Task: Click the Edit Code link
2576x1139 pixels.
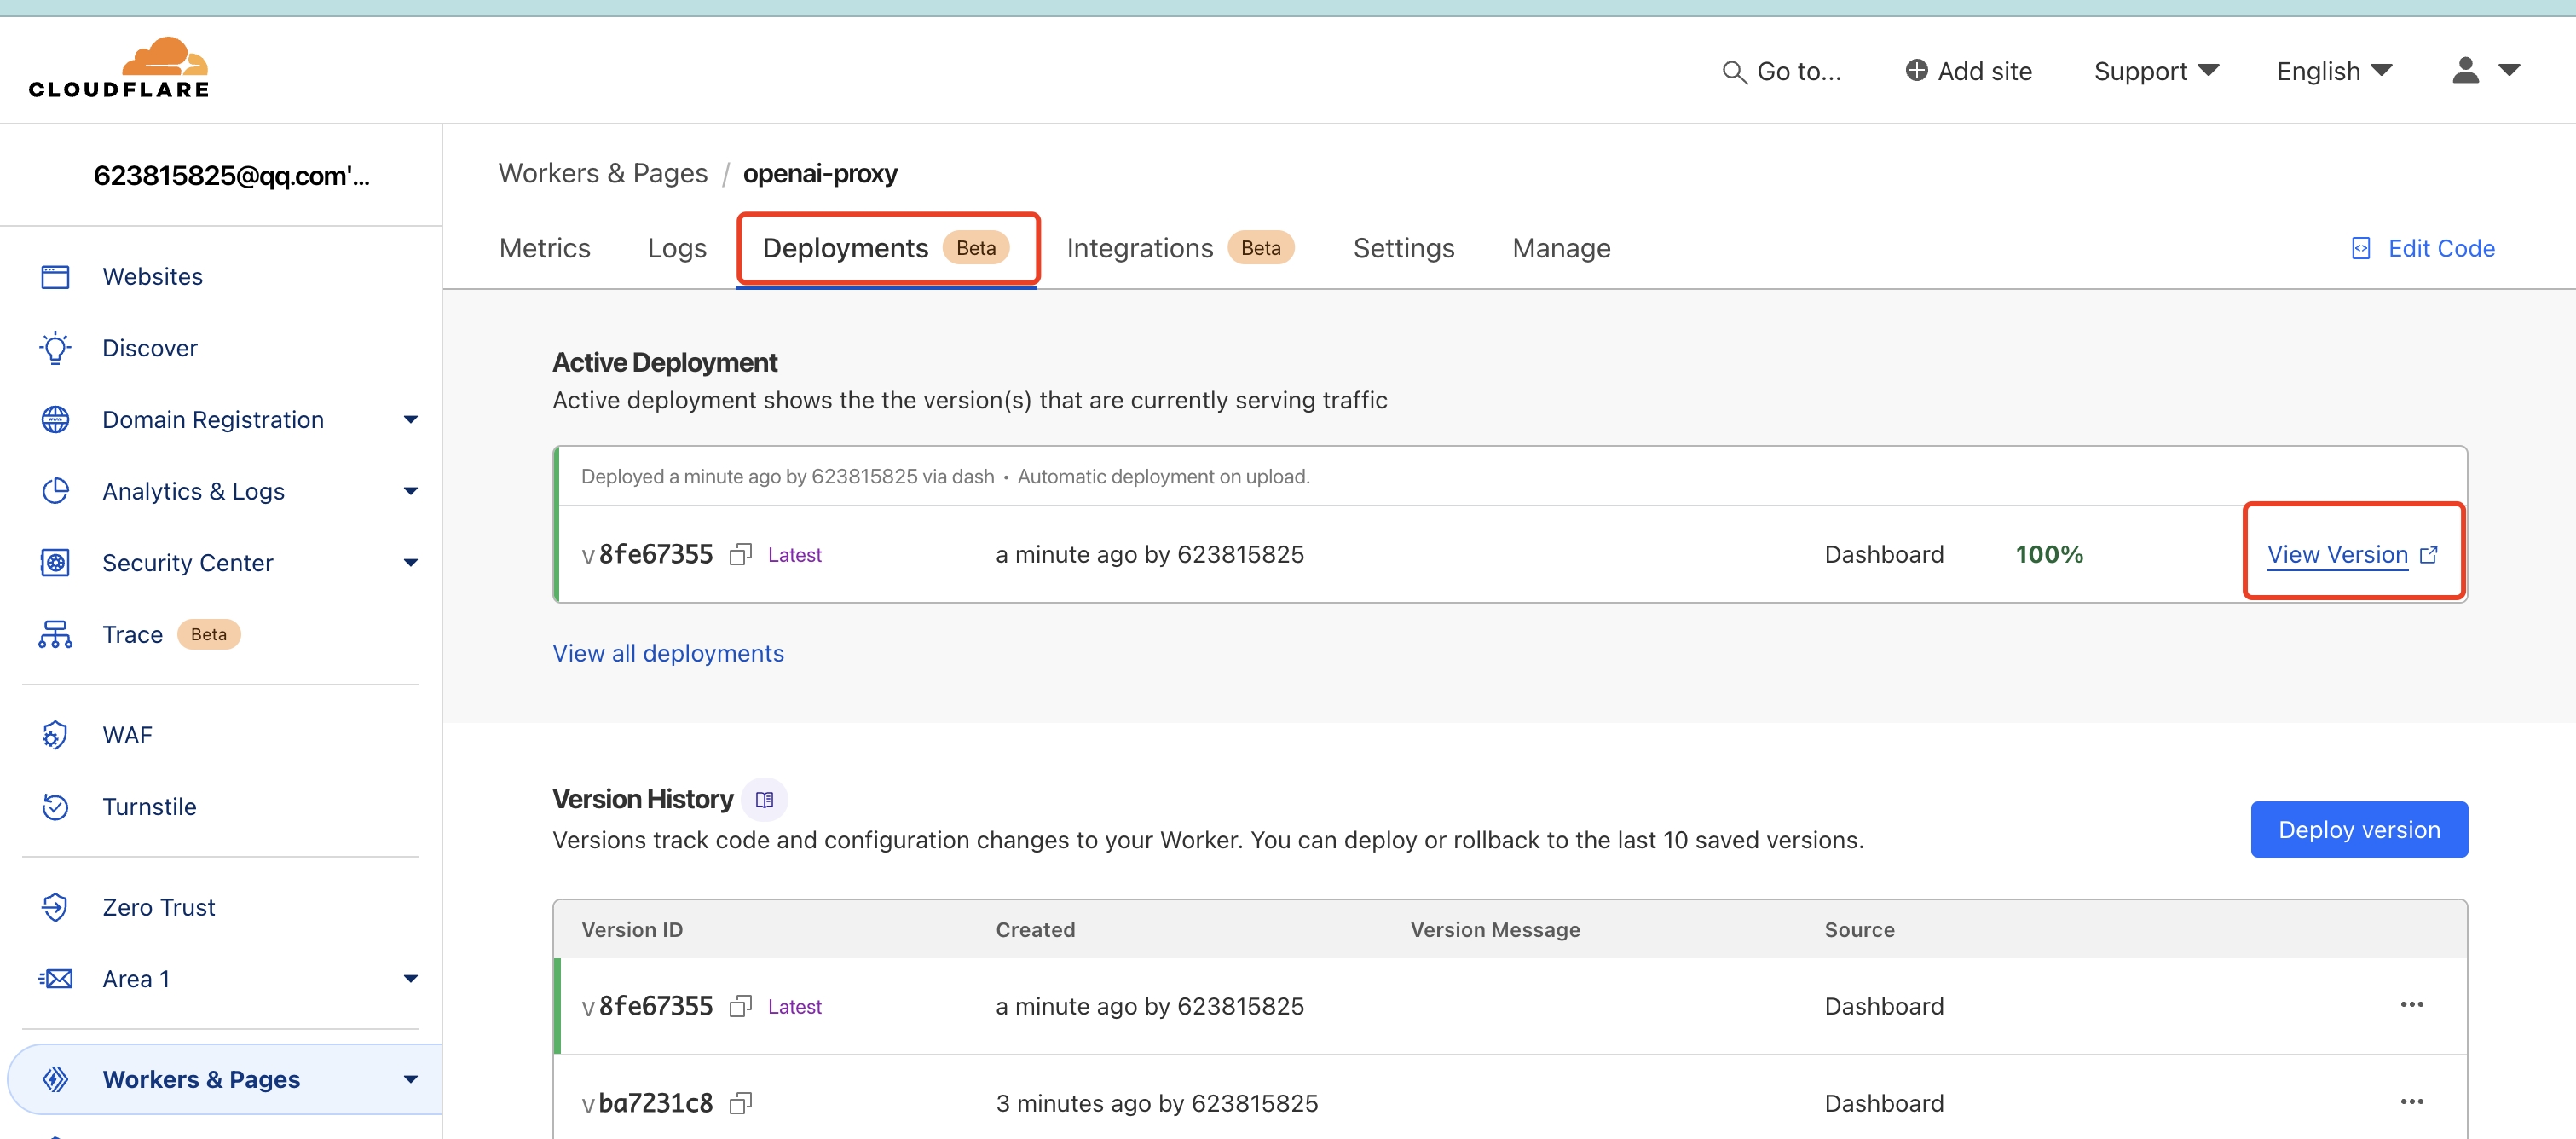Action: tap(2441, 248)
